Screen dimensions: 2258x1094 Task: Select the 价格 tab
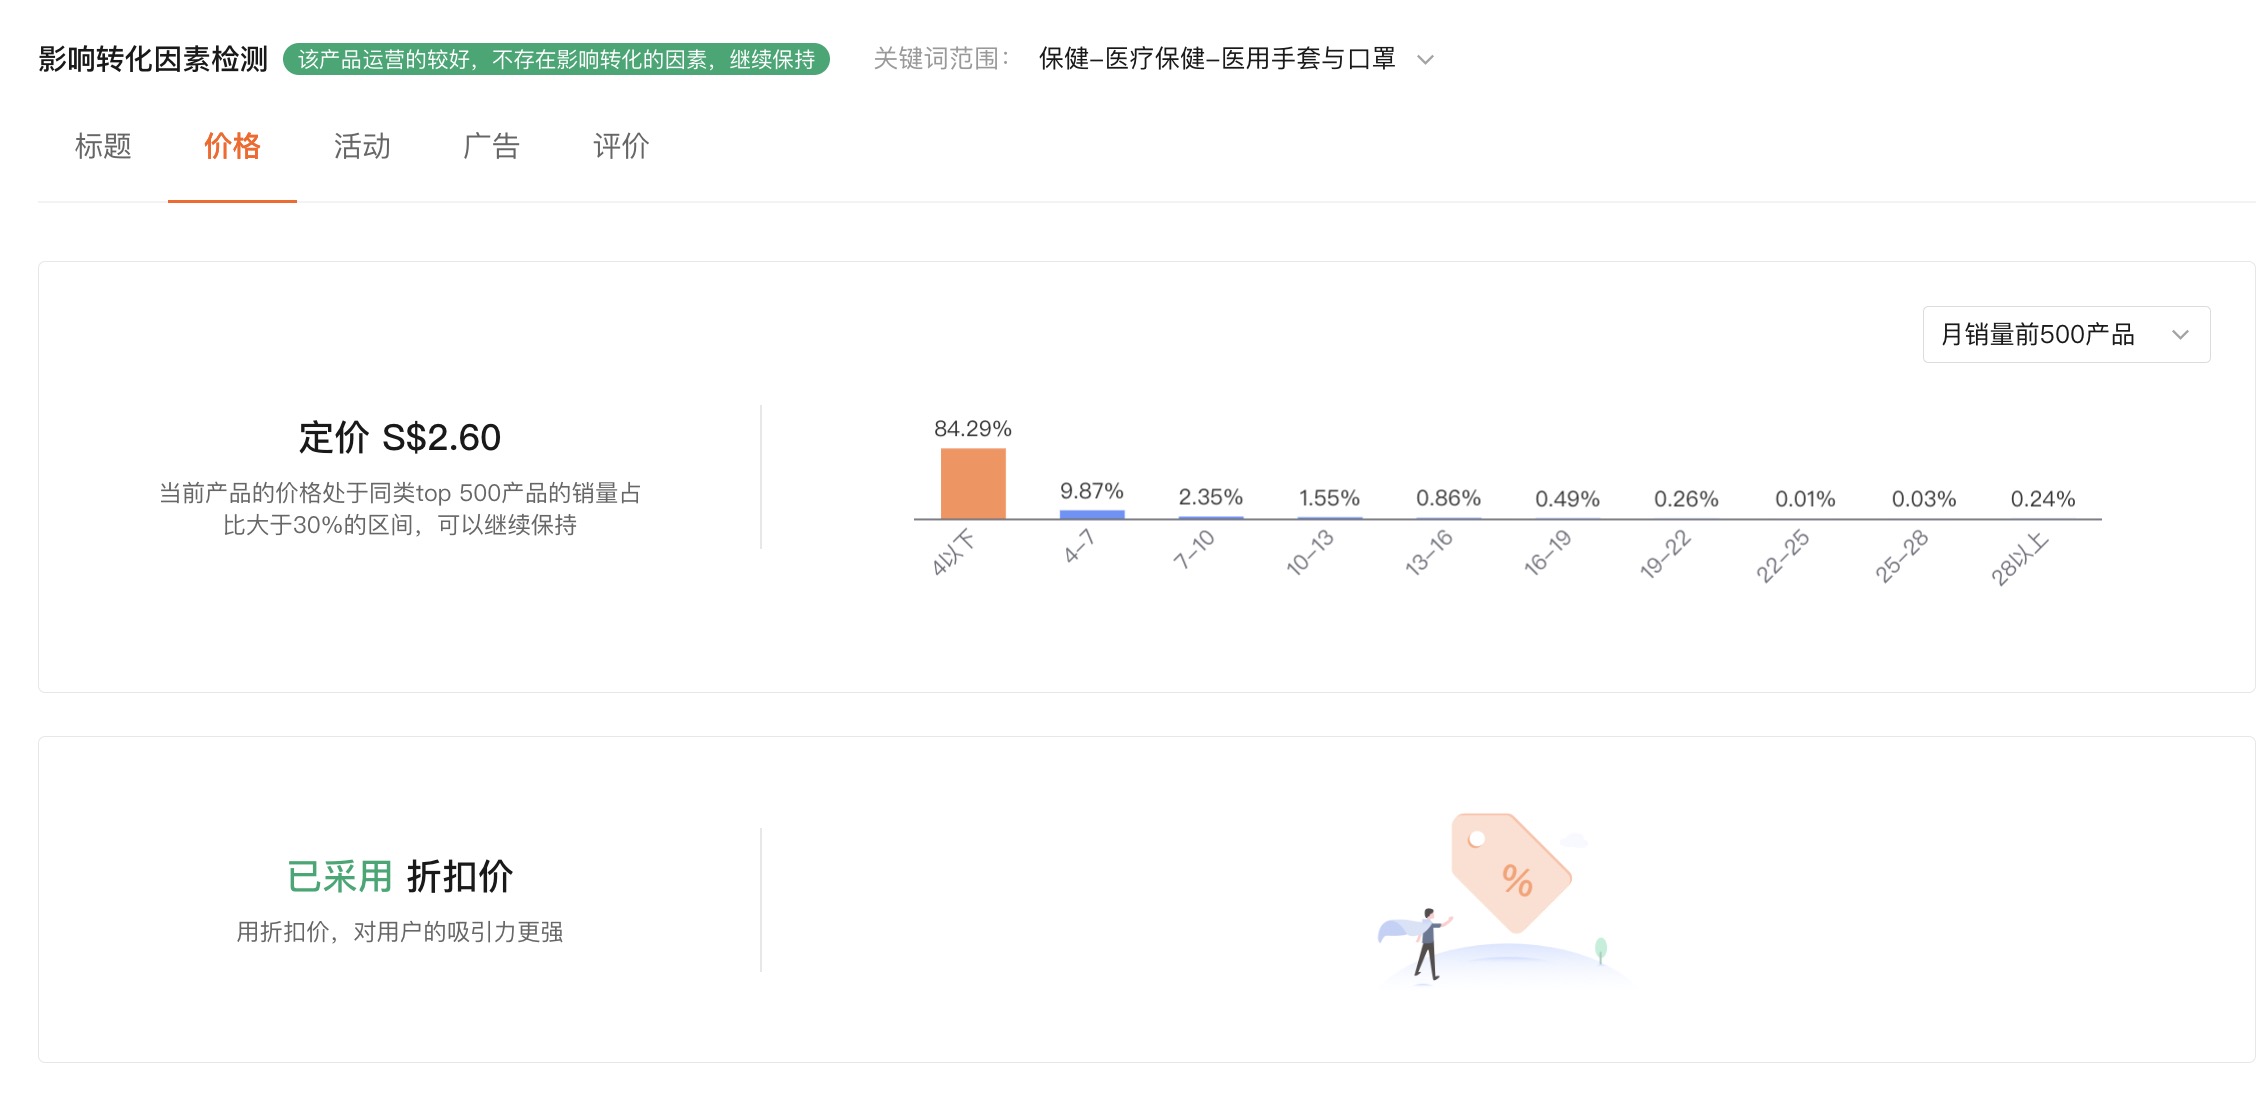pyautogui.click(x=232, y=146)
